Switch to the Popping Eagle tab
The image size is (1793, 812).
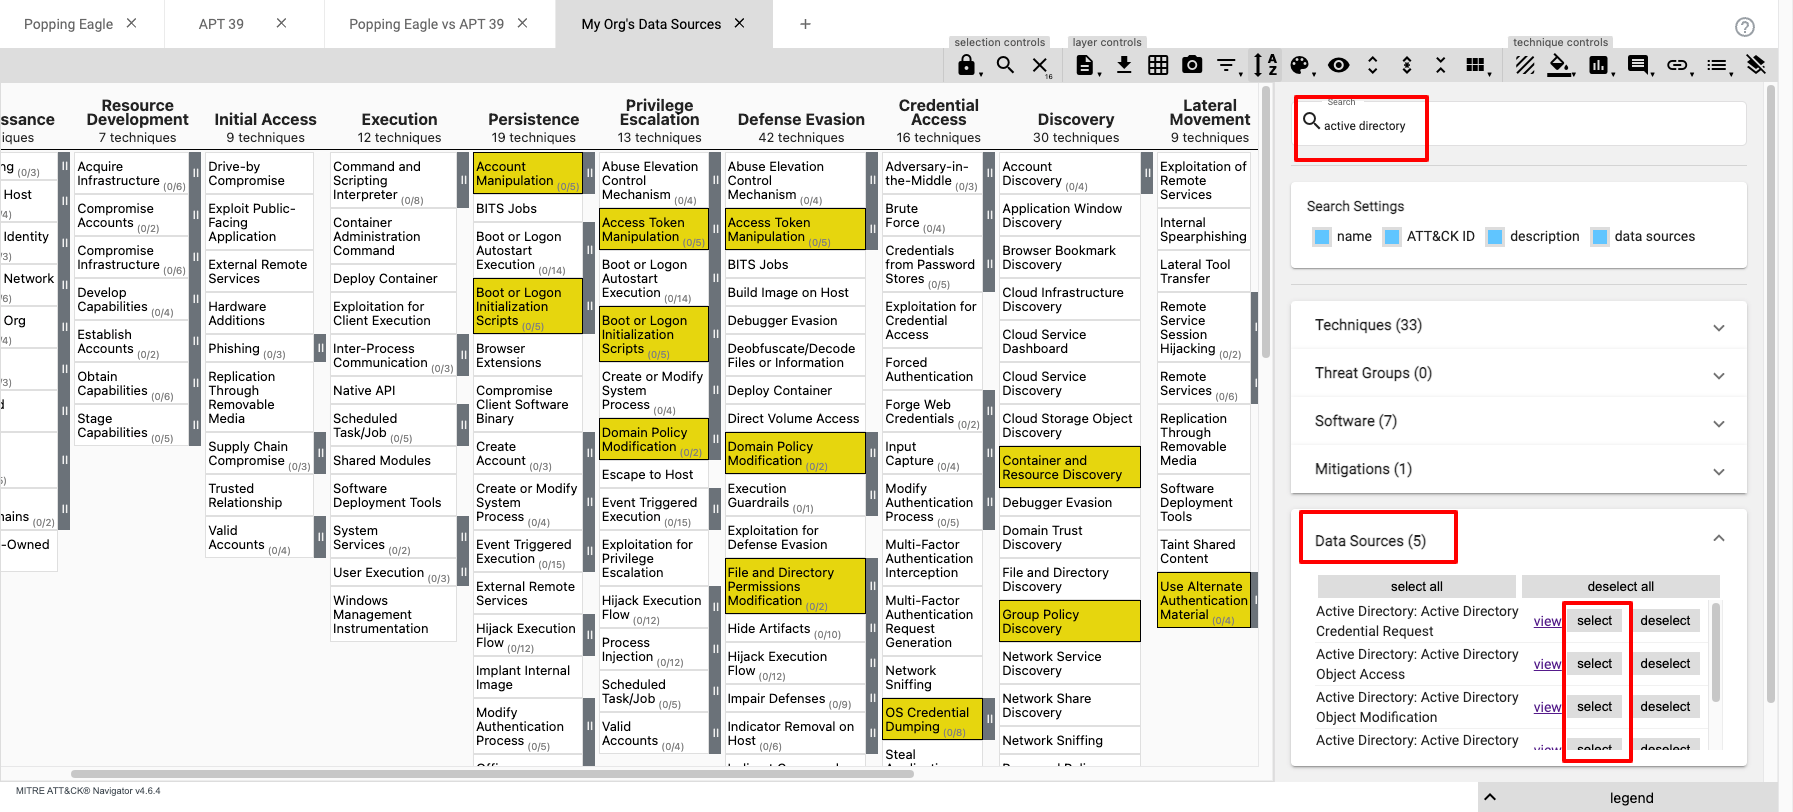pyautogui.click(x=68, y=24)
